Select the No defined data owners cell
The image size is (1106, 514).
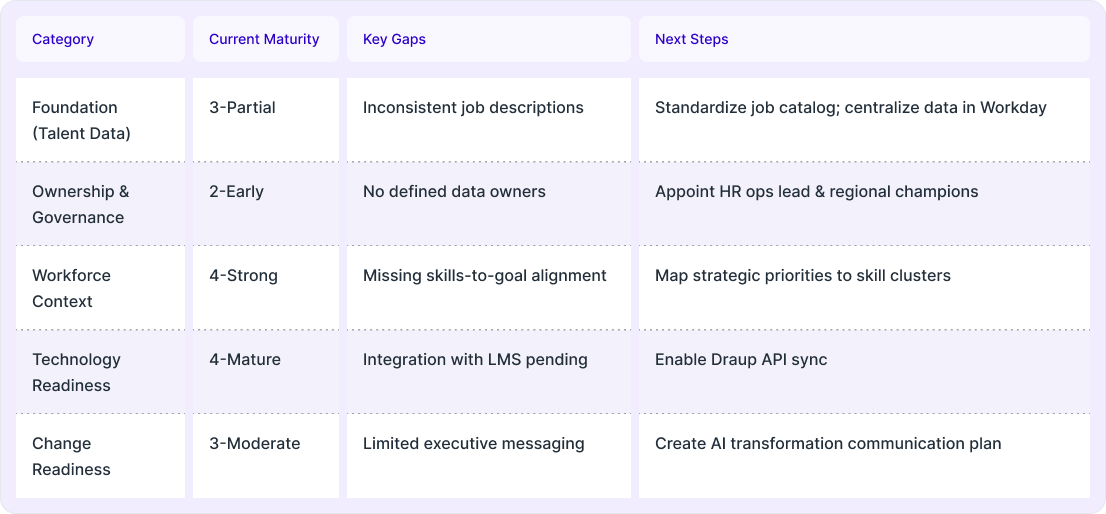click(489, 204)
